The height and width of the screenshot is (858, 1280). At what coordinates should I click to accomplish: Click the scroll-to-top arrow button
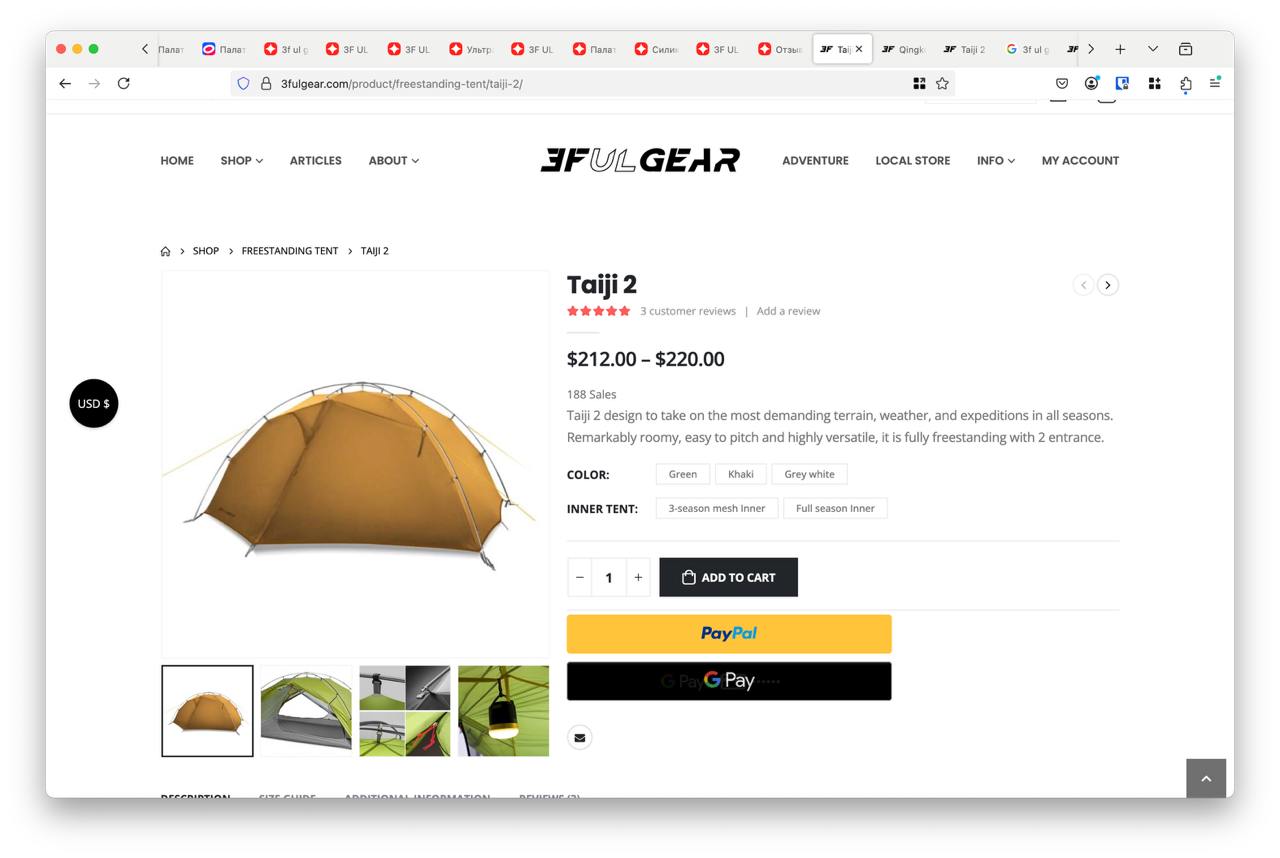(1206, 778)
